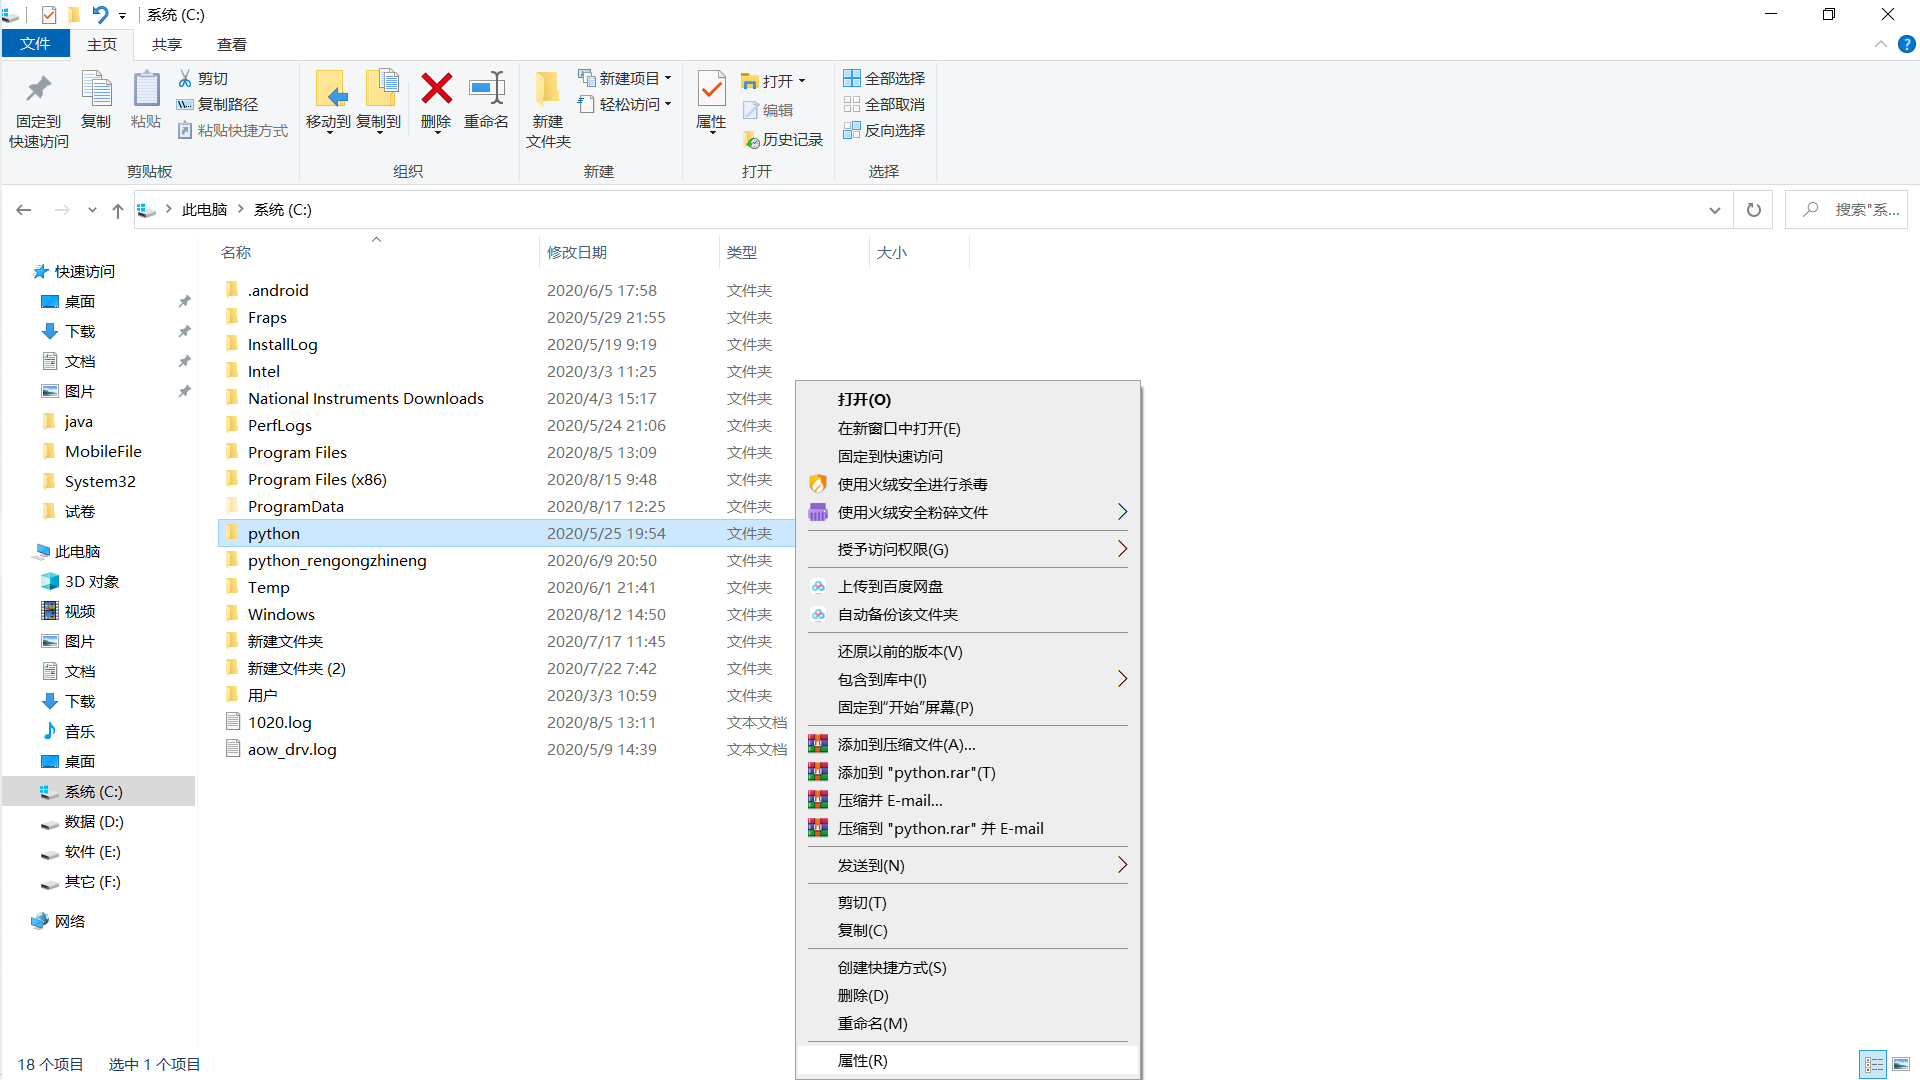Click the Up one level arrow

[118, 210]
